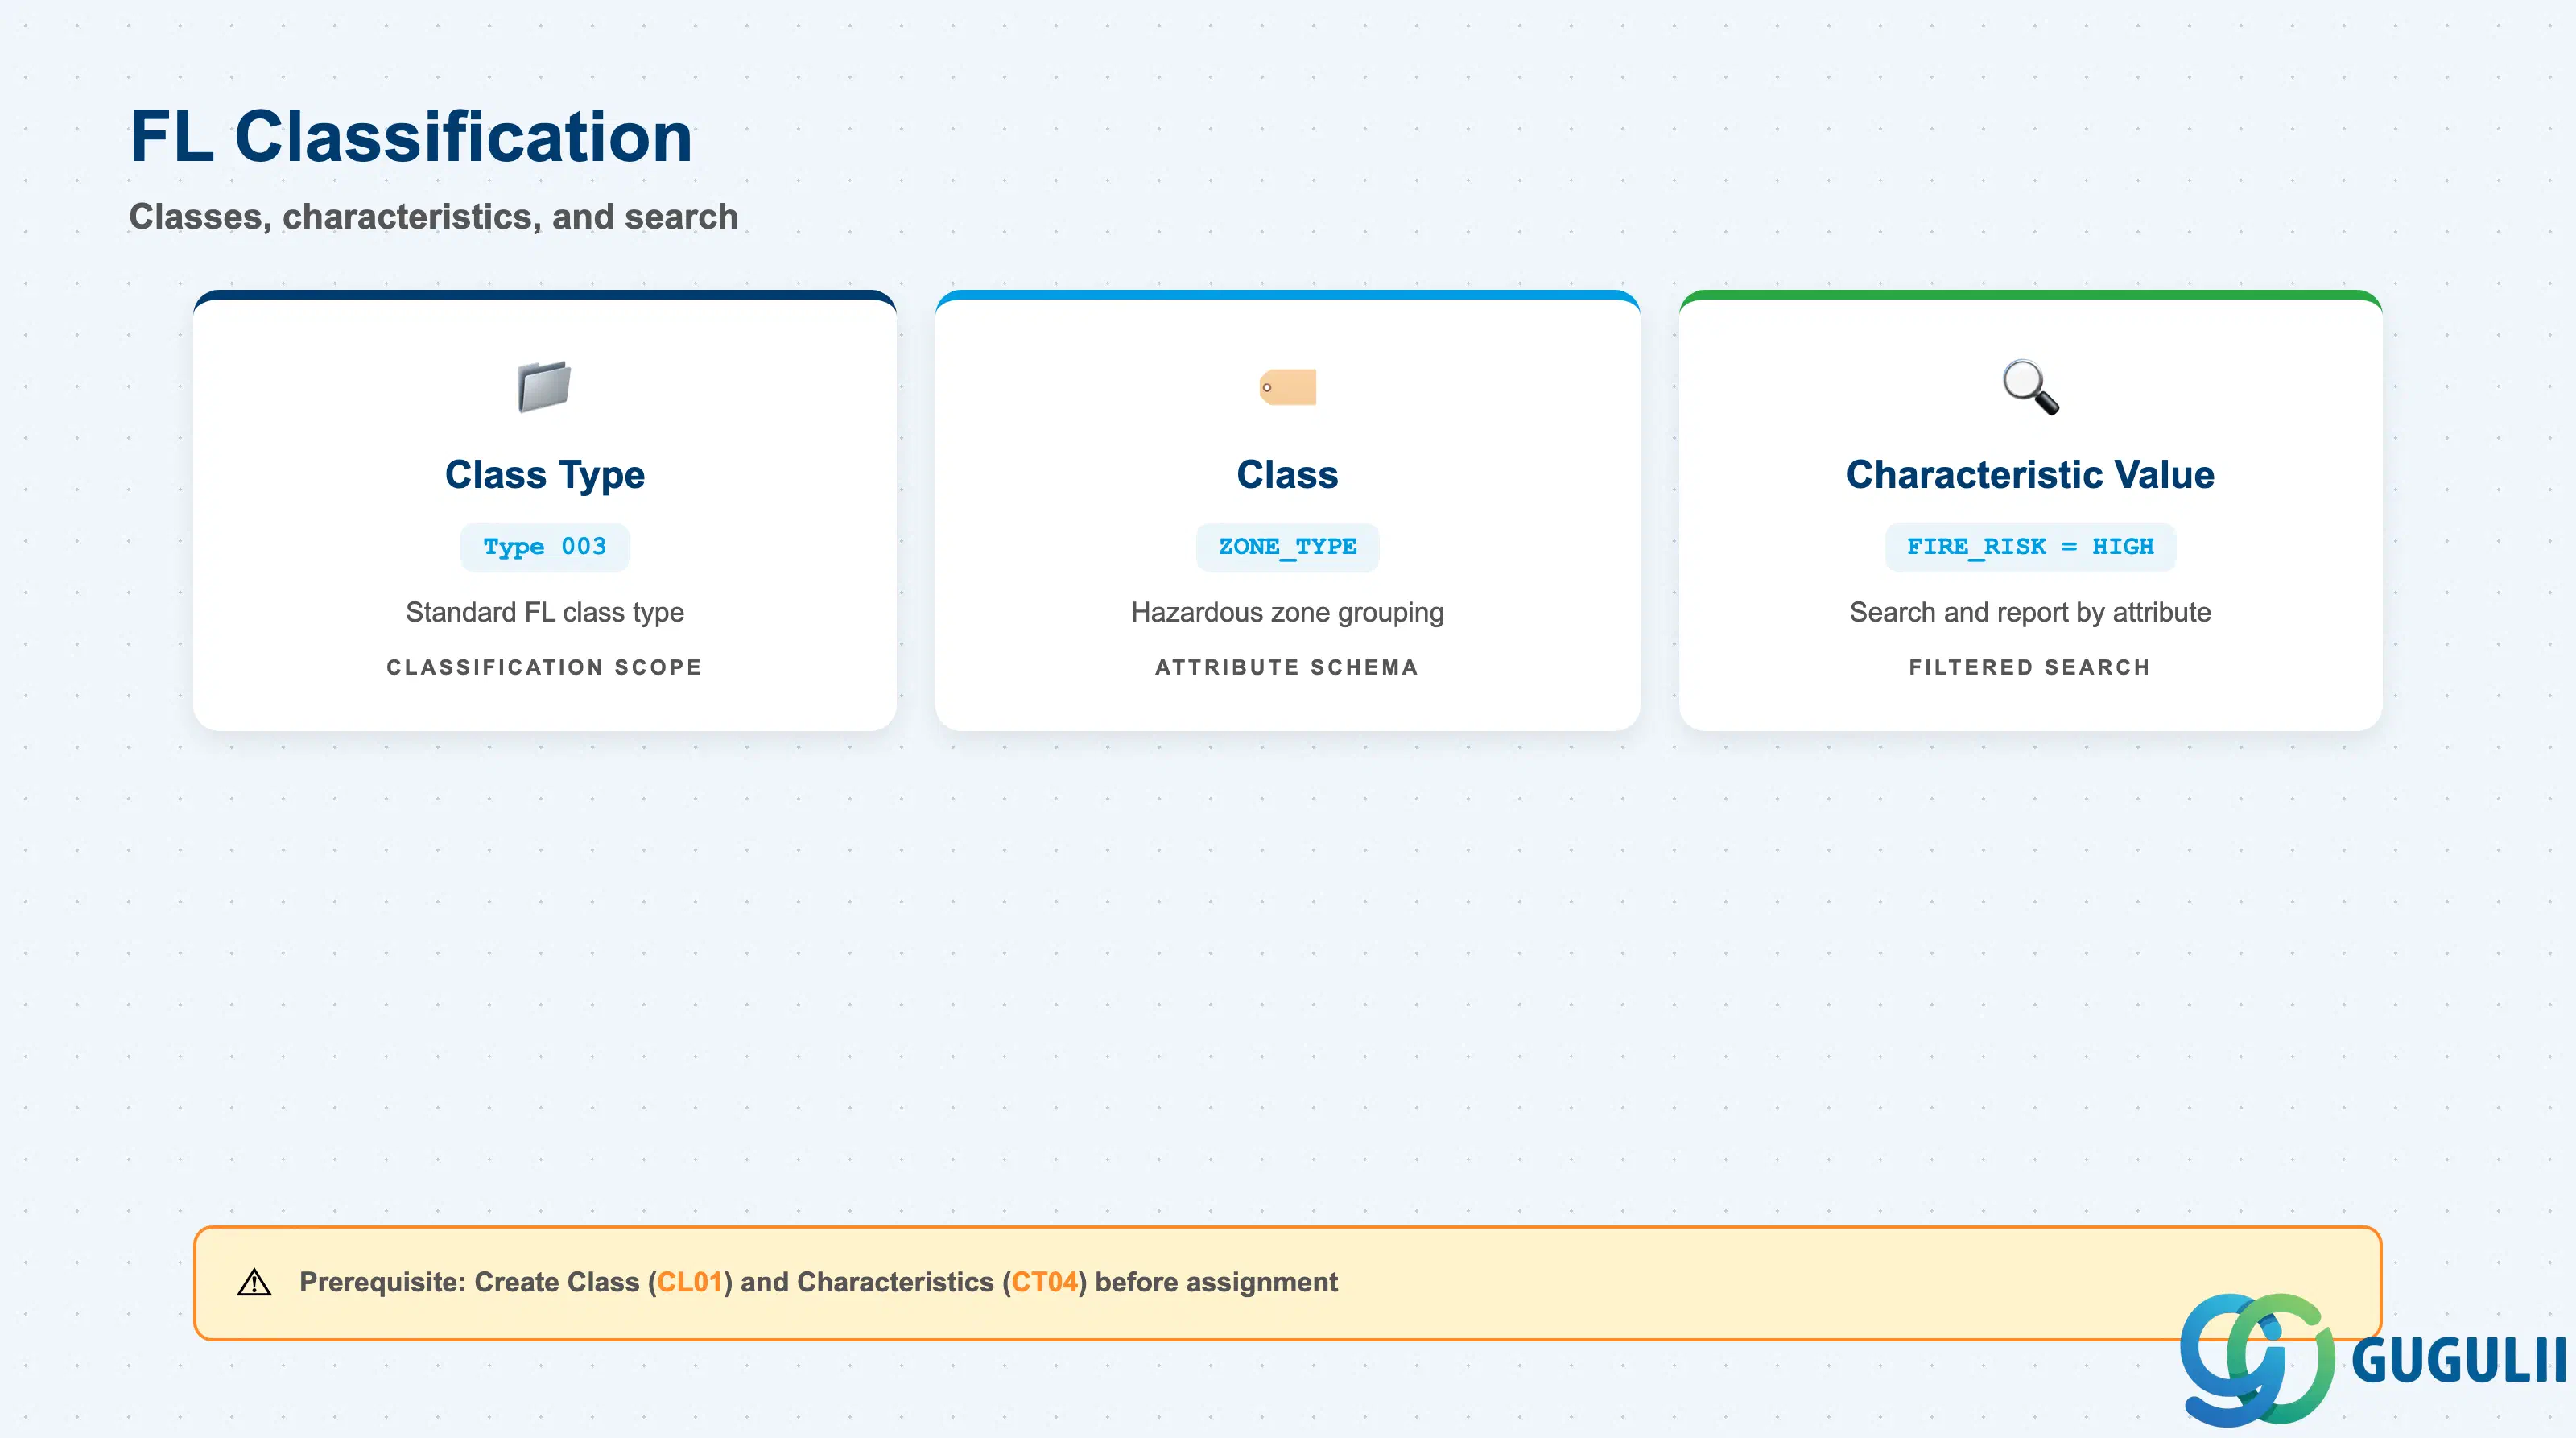Click the subtitle Classes, characteristics, and search
The image size is (2576, 1438).
(434, 216)
